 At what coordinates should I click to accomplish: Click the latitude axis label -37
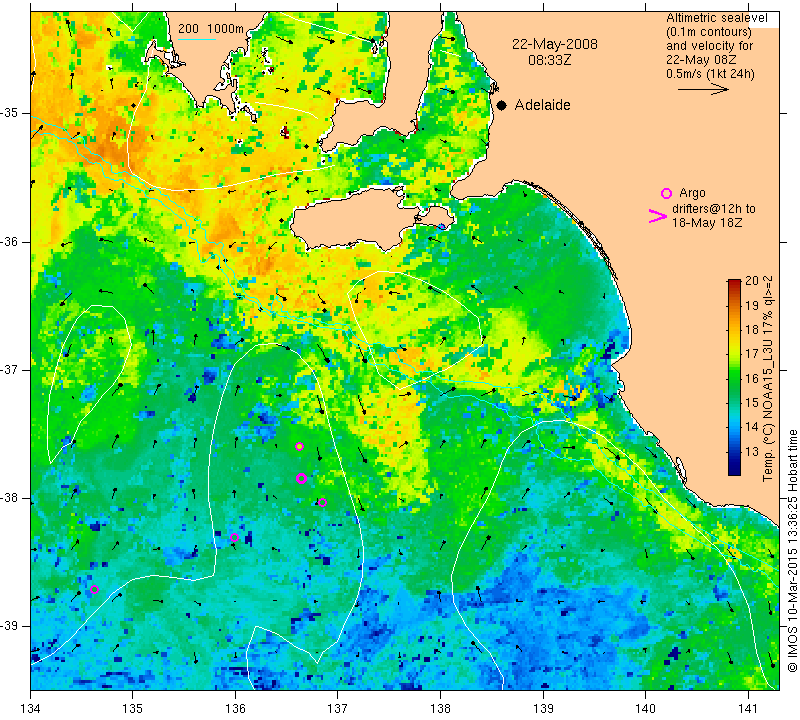tap(10, 368)
